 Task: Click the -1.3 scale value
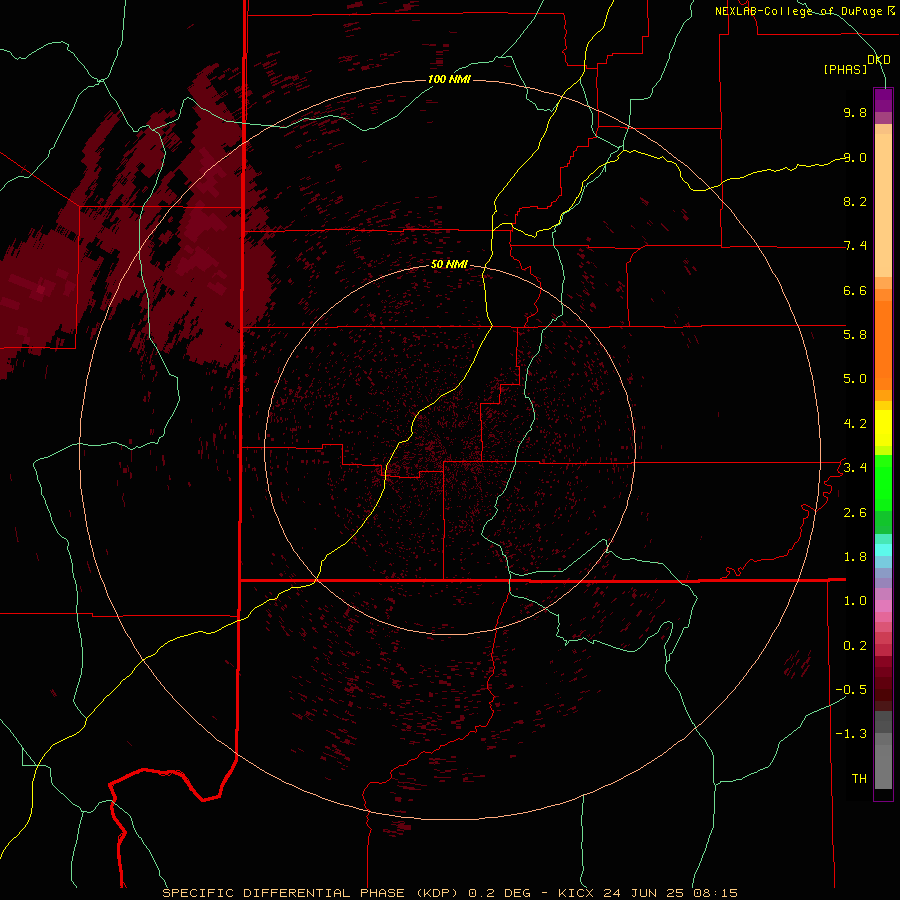point(851,734)
